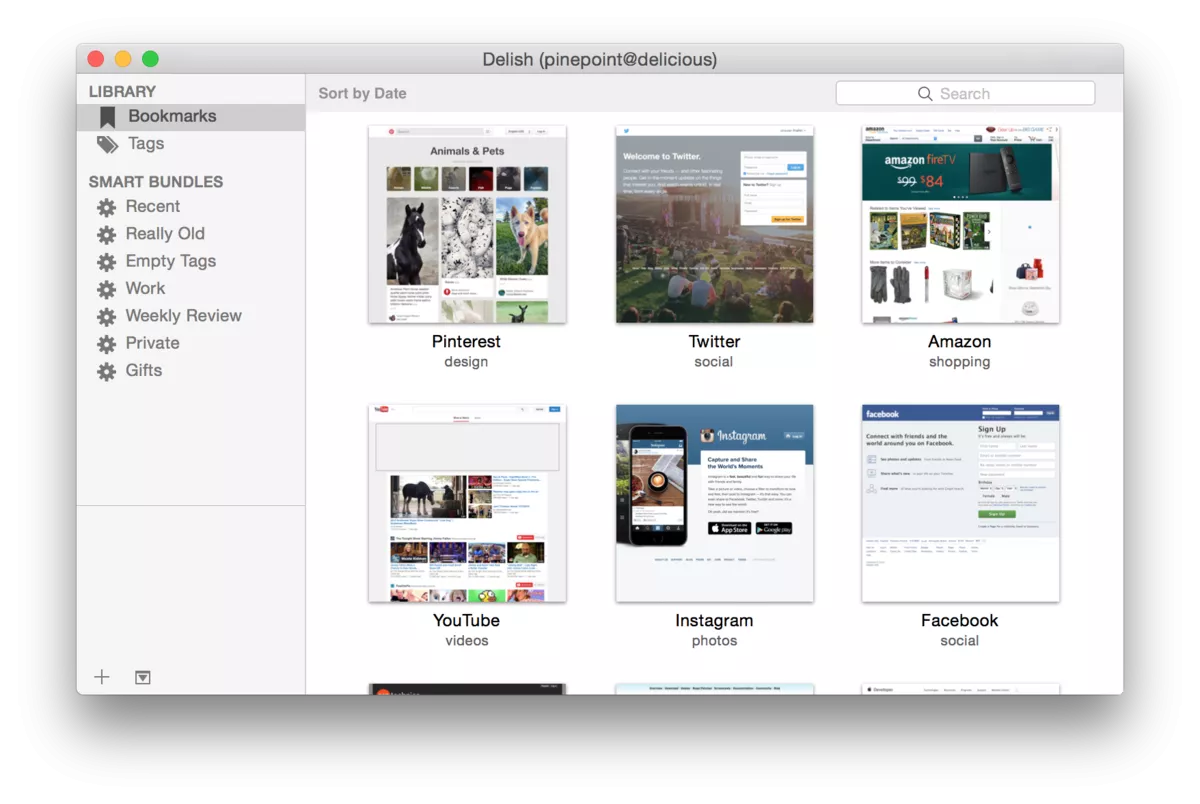Minimize the window with yellow button

(x=123, y=59)
